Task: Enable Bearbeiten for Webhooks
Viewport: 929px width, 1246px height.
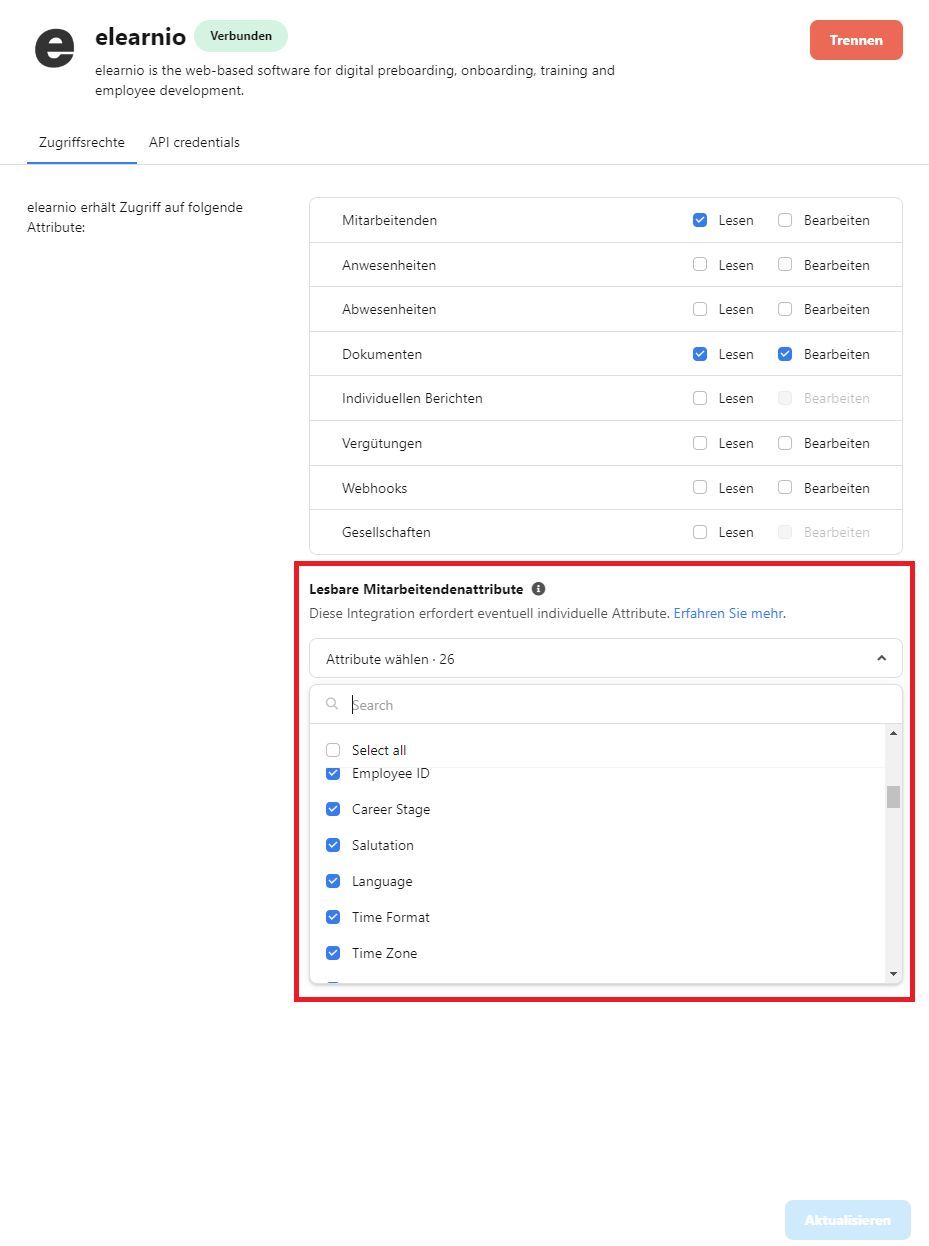Action: pyautogui.click(x=785, y=488)
